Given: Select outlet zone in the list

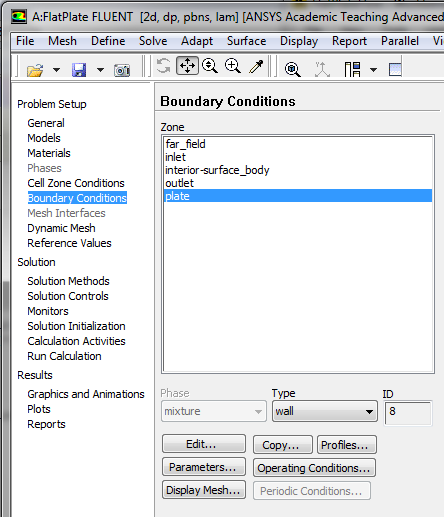Looking at the screenshot, I should click(298, 183).
